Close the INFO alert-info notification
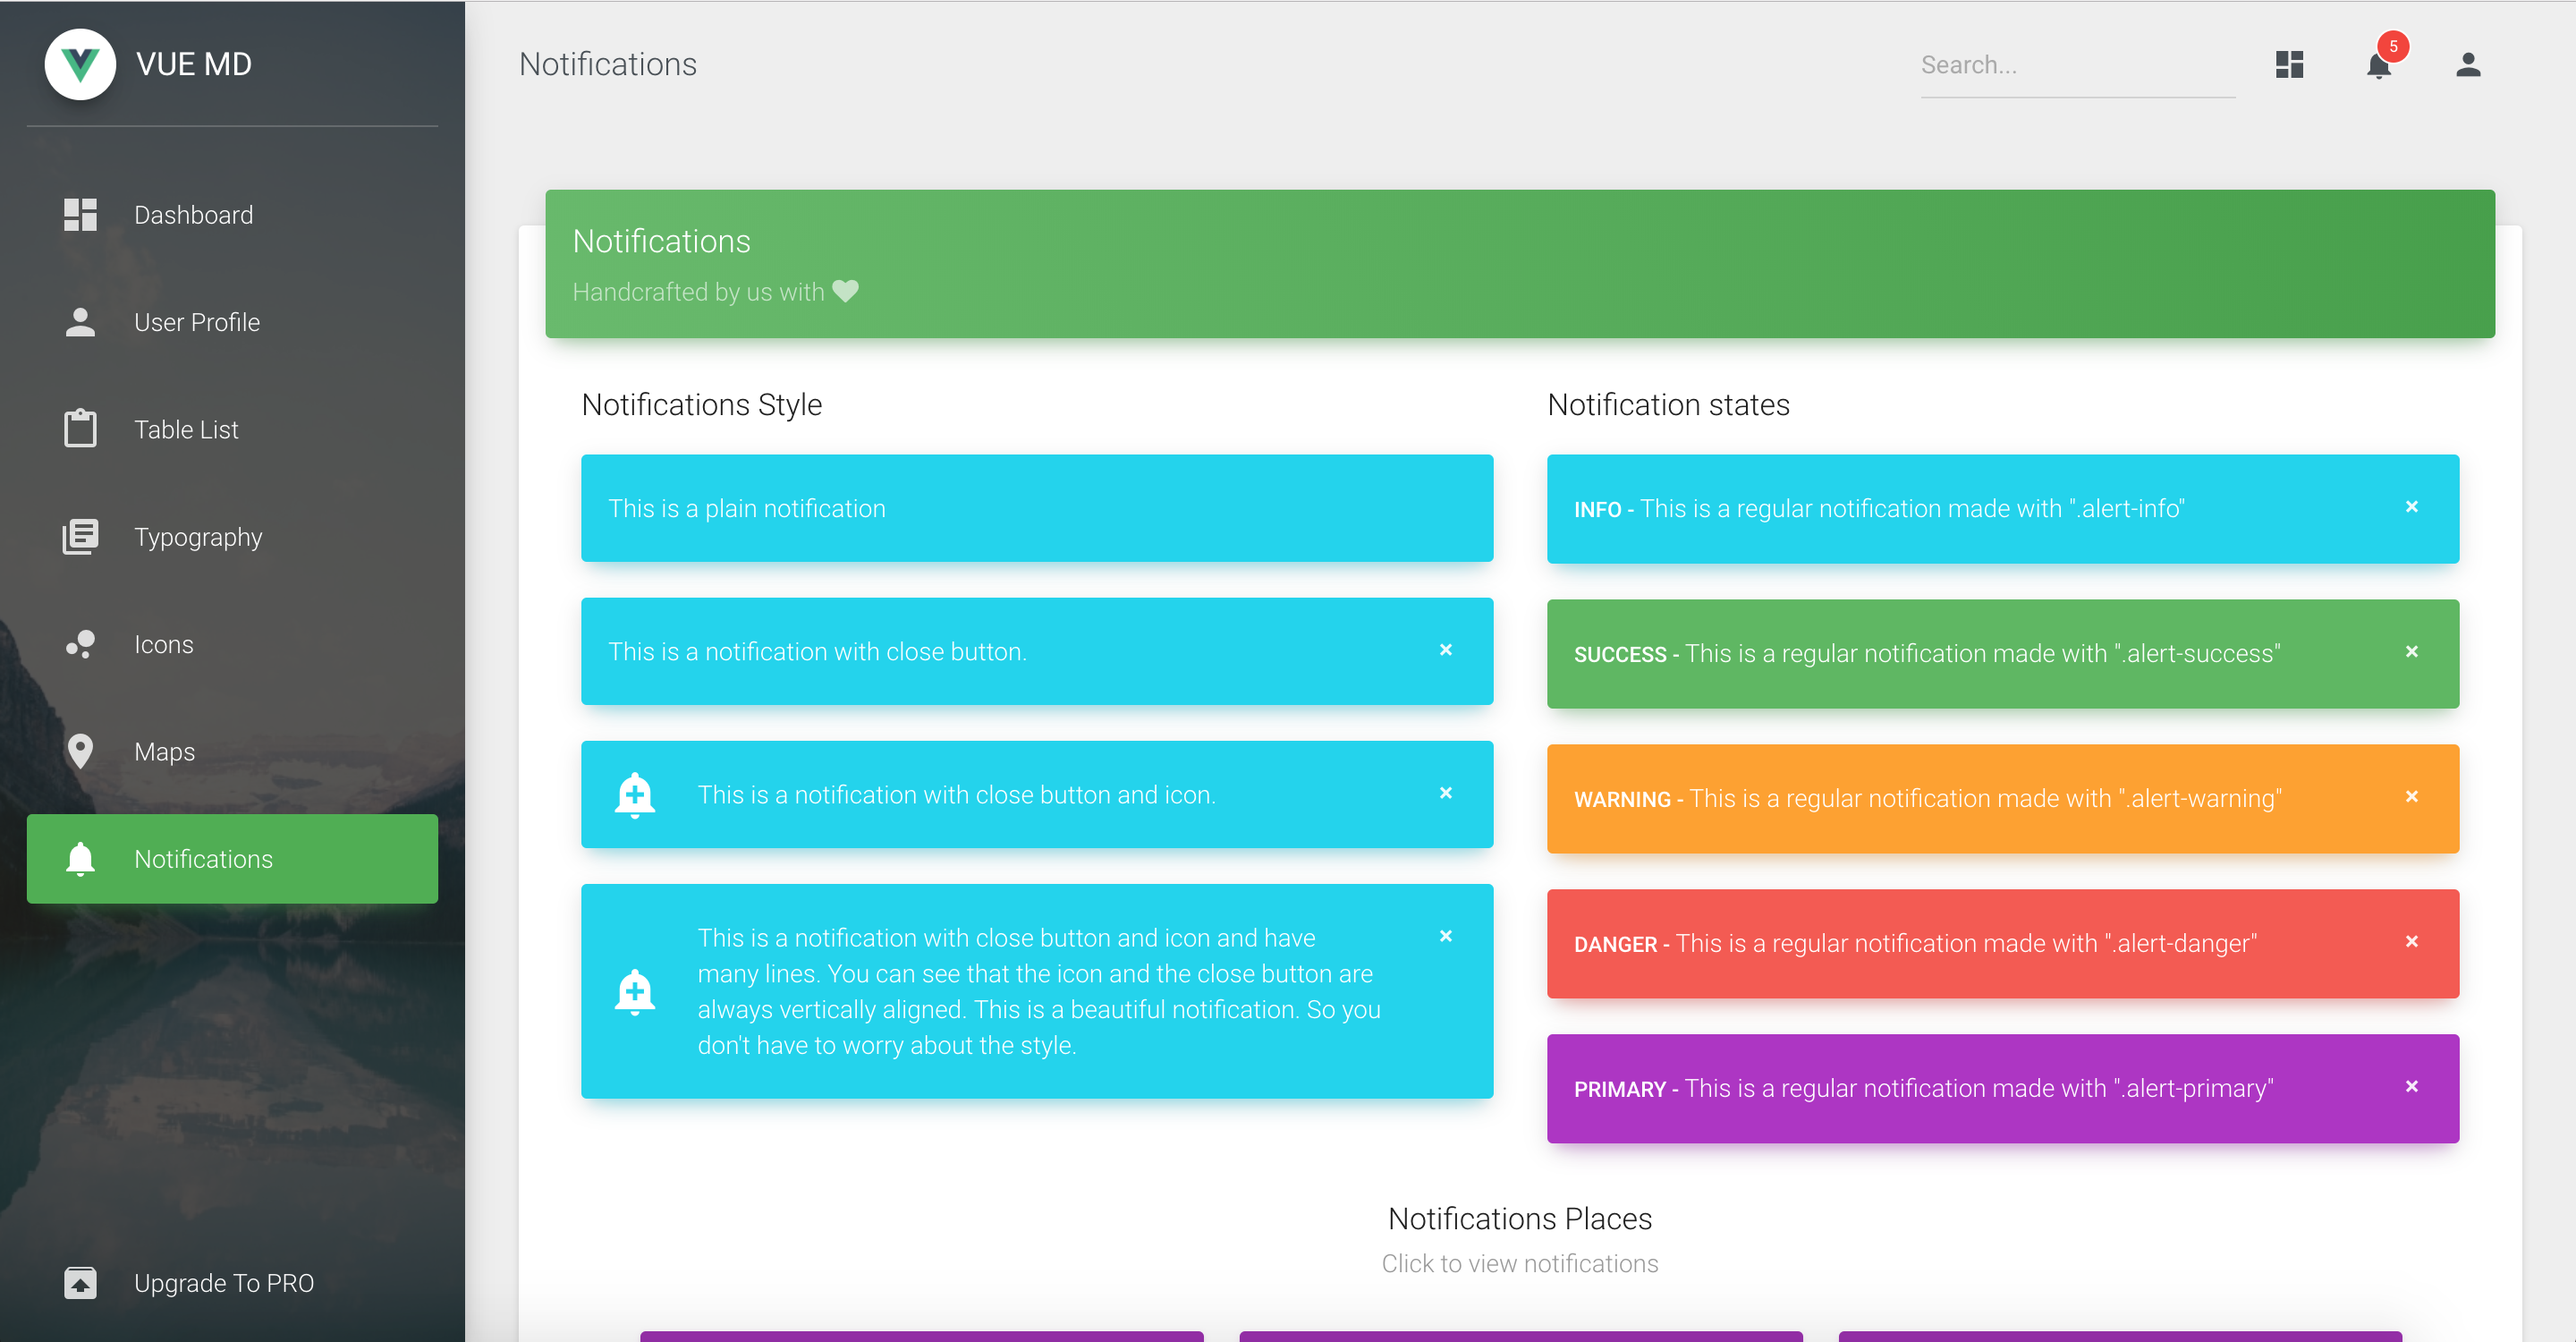The image size is (2576, 1342). pos(2412,507)
